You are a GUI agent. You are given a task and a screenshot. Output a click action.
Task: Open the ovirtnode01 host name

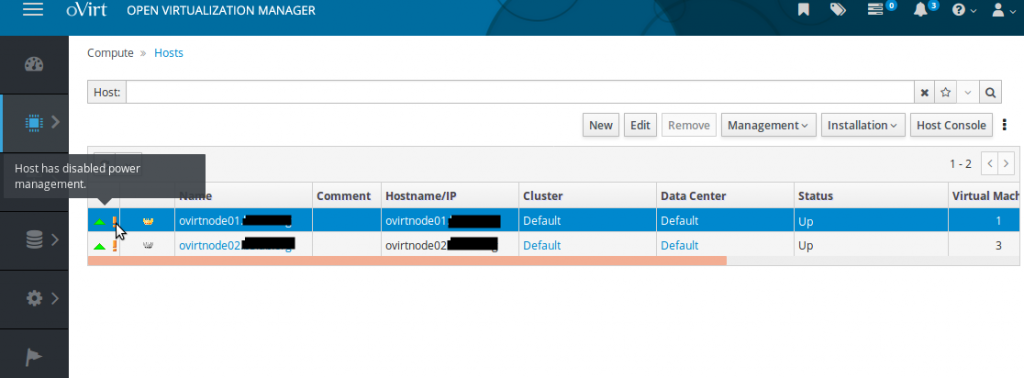pyautogui.click(x=235, y=221)
